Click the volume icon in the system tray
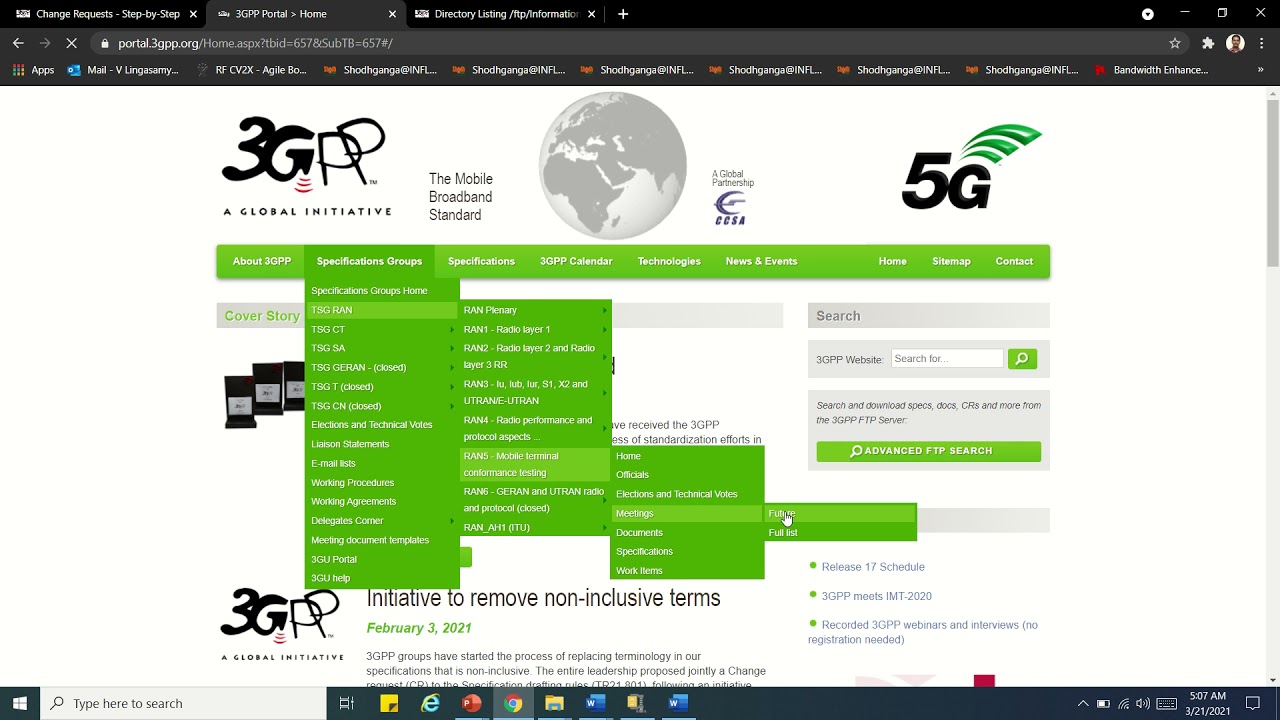 pos(1143,703)
